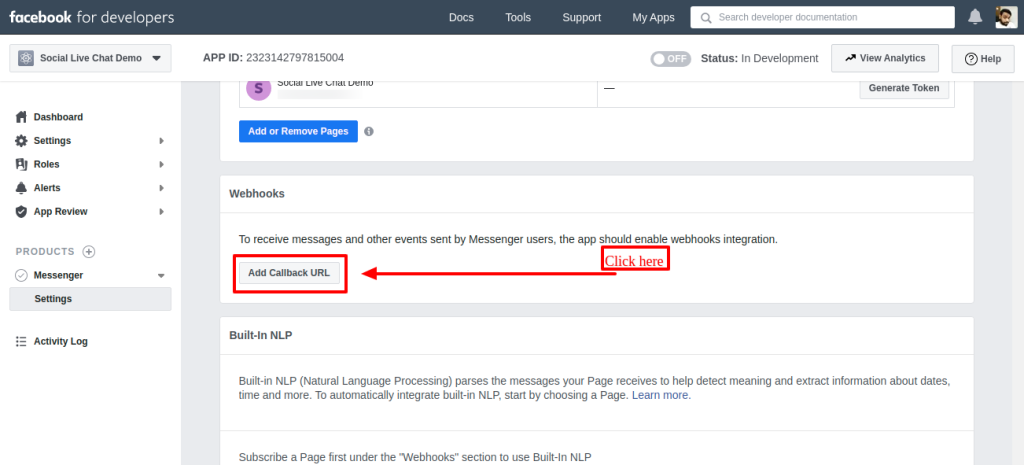1024x465 pixels.
Task: Click the Dashboard home icon
Action: pyautogui.click(x=22, y=117)
